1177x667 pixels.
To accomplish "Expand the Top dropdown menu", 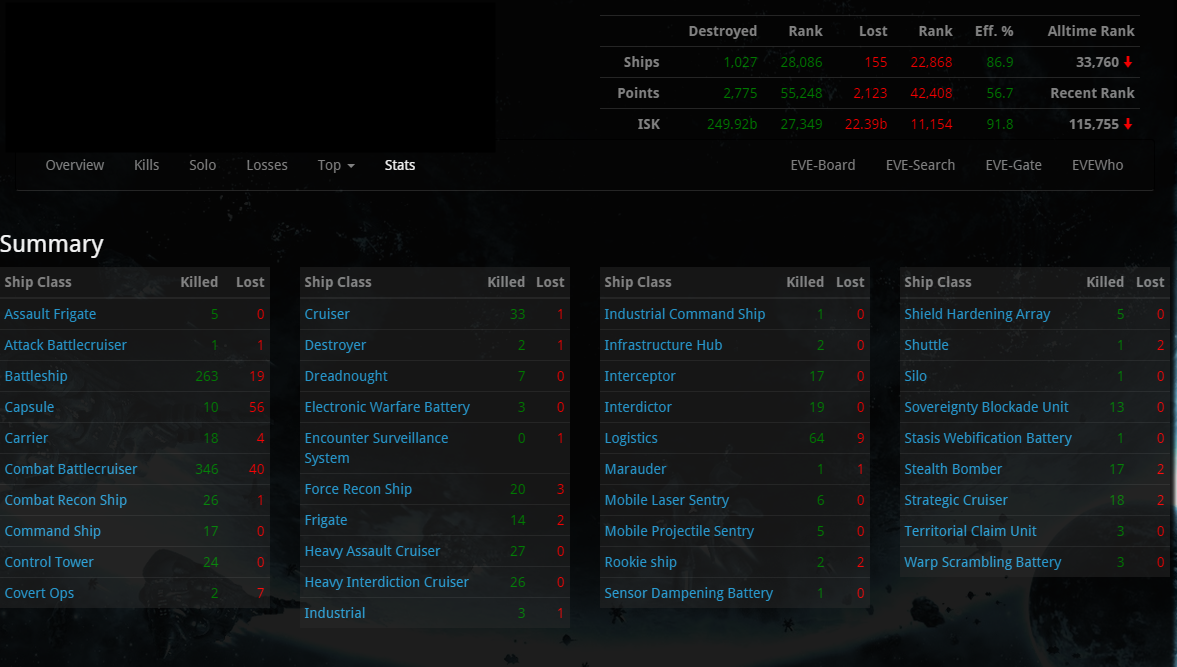I will pyautogui.click(x=336, y=165).
